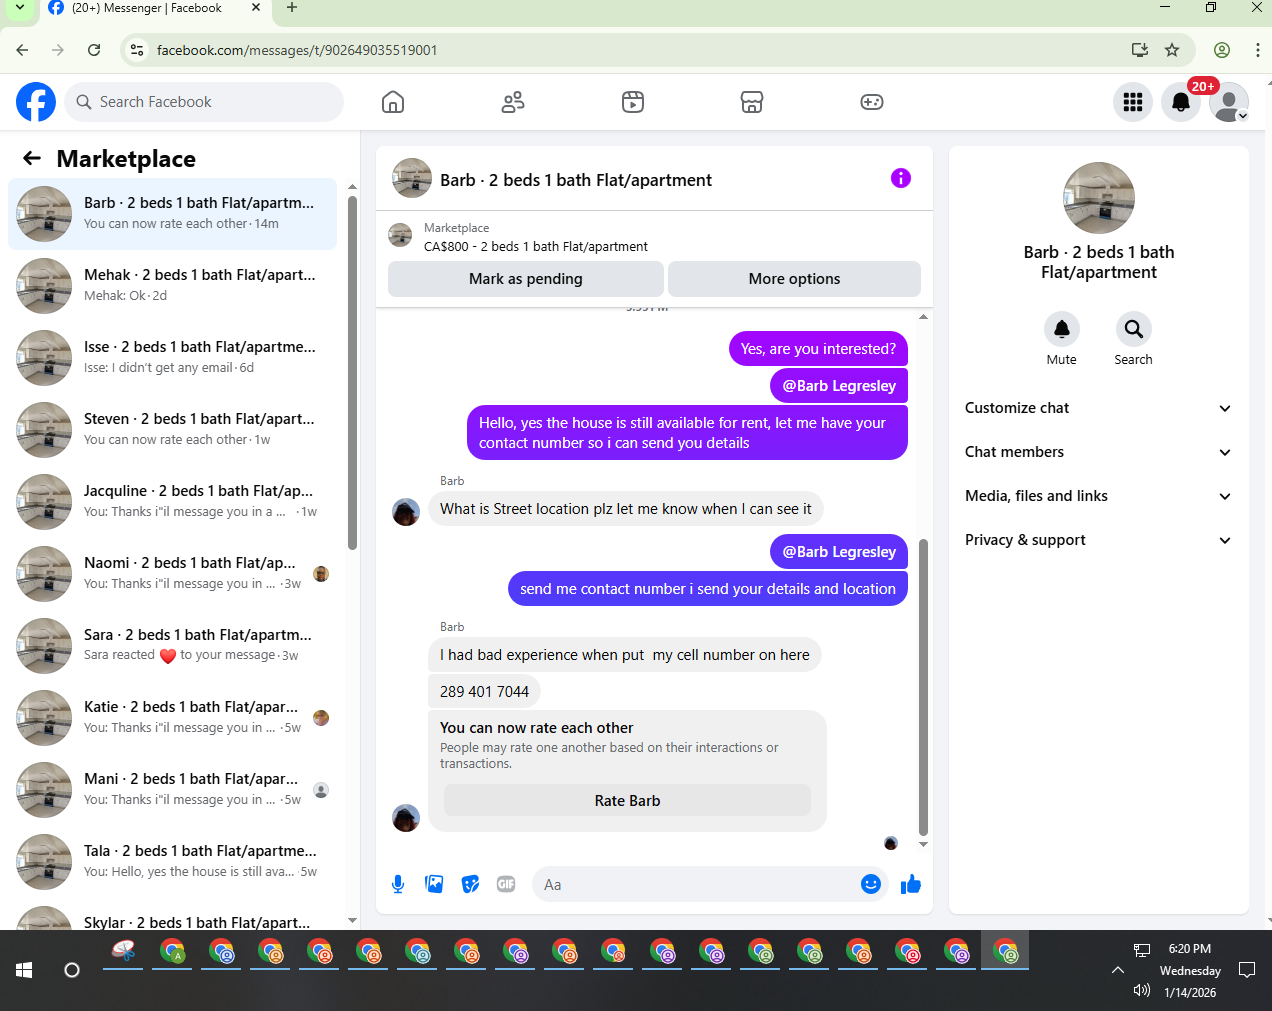Open the Chrome profile icon
The height and width of the screenshot is (1011, 1272).
[x=1222, y=50]
